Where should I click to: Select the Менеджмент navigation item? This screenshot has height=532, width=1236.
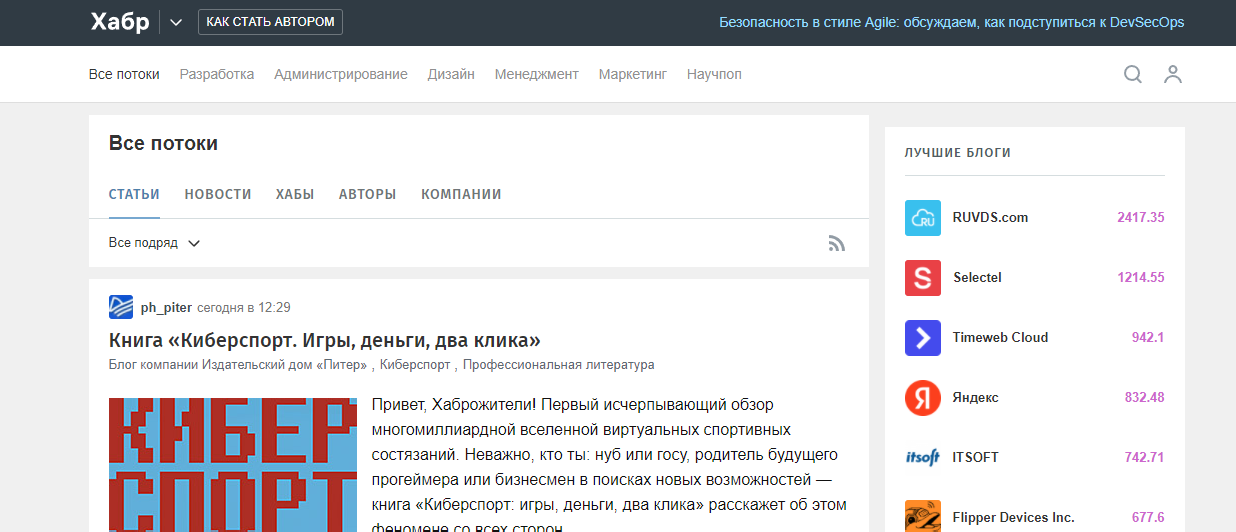(536, 74)
